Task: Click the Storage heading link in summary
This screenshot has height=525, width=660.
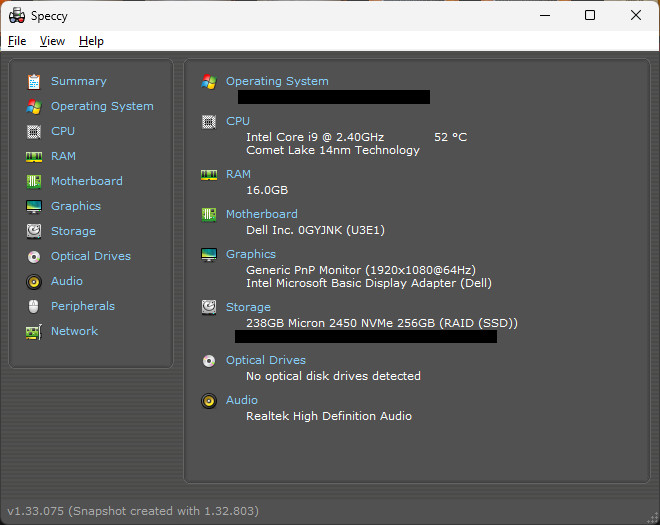Action: pos(248,307)
